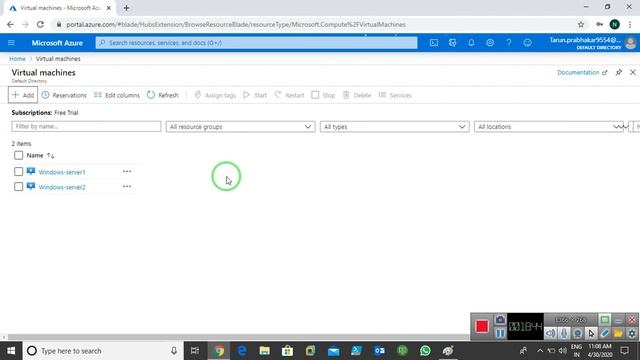
Task: Open the account avatar menu
Action: [631, 43]
